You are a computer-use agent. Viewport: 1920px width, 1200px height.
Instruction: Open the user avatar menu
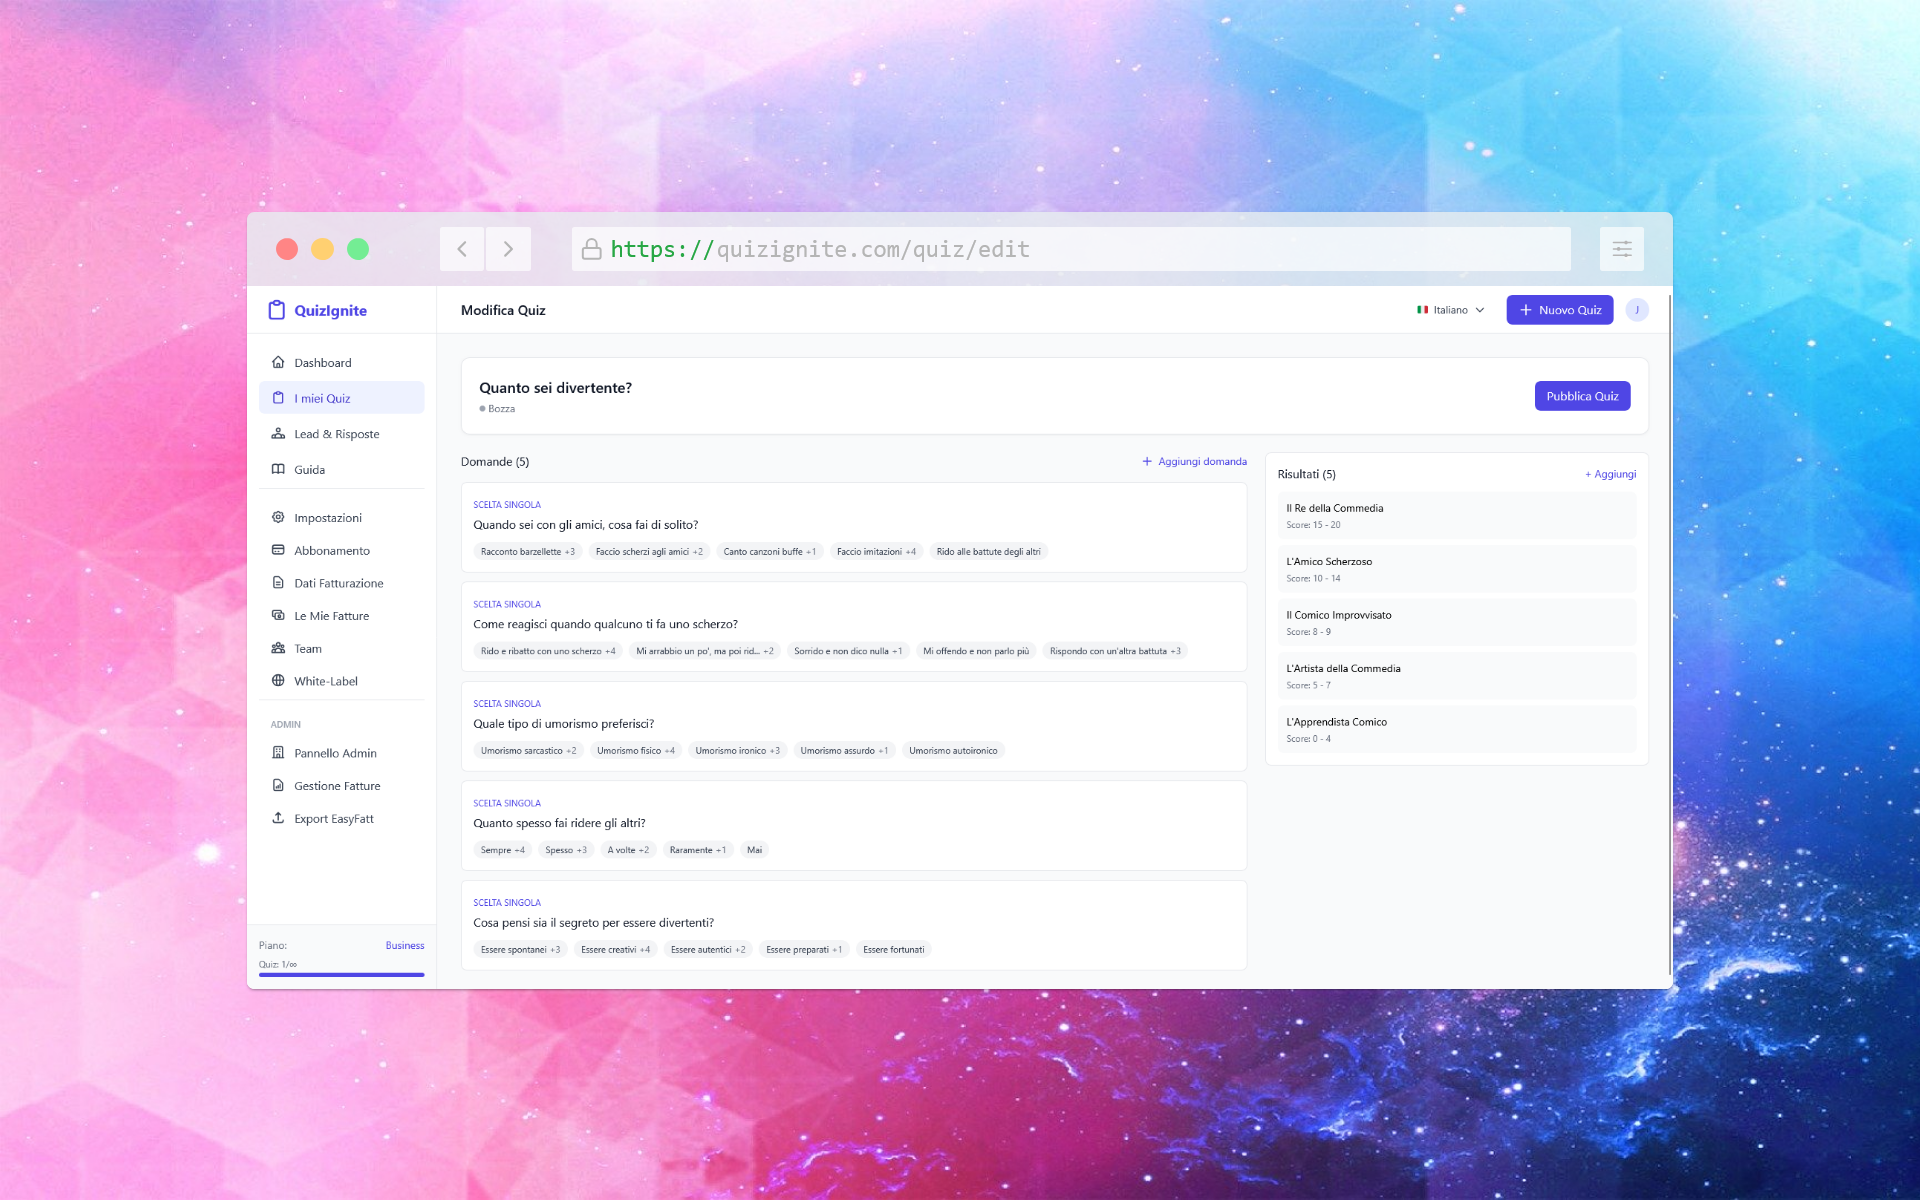(1637, 310)
